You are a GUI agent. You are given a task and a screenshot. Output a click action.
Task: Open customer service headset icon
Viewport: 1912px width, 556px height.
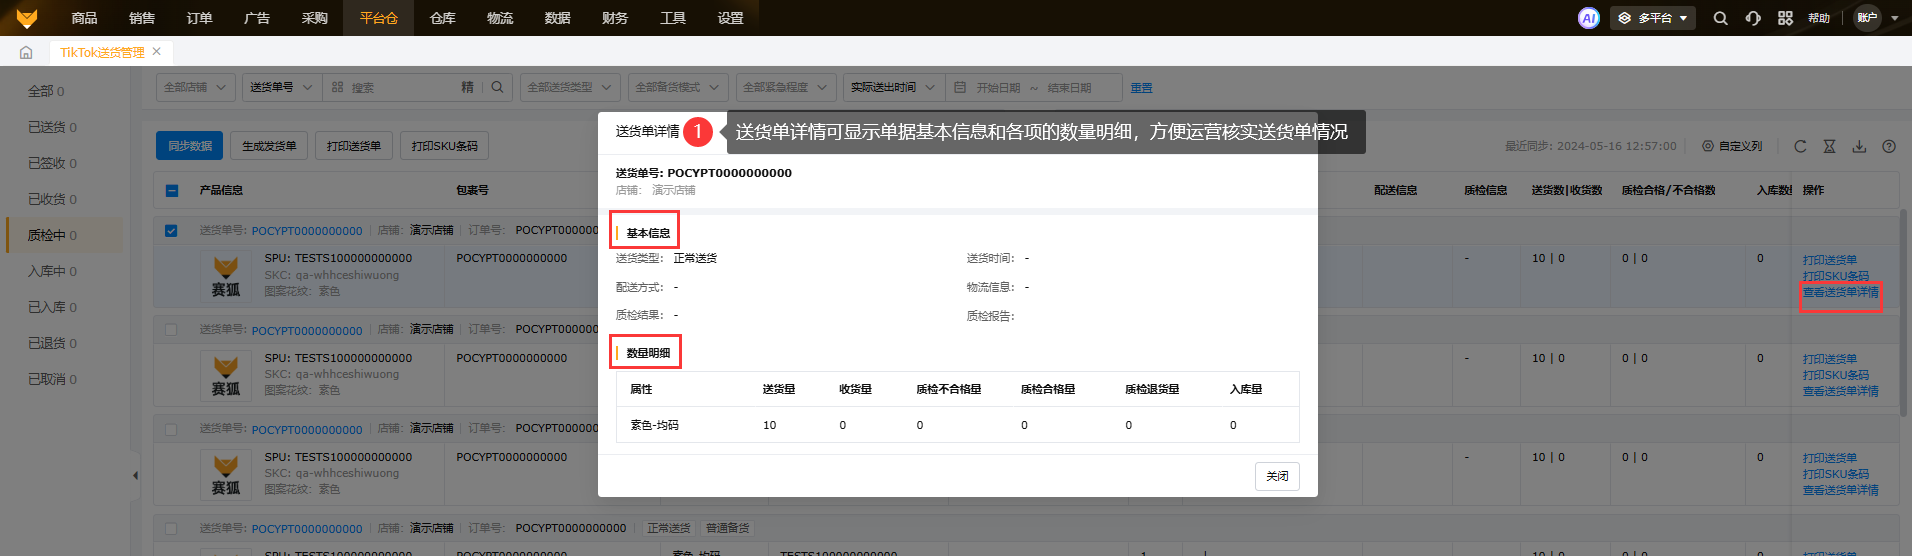(1753, 18)
